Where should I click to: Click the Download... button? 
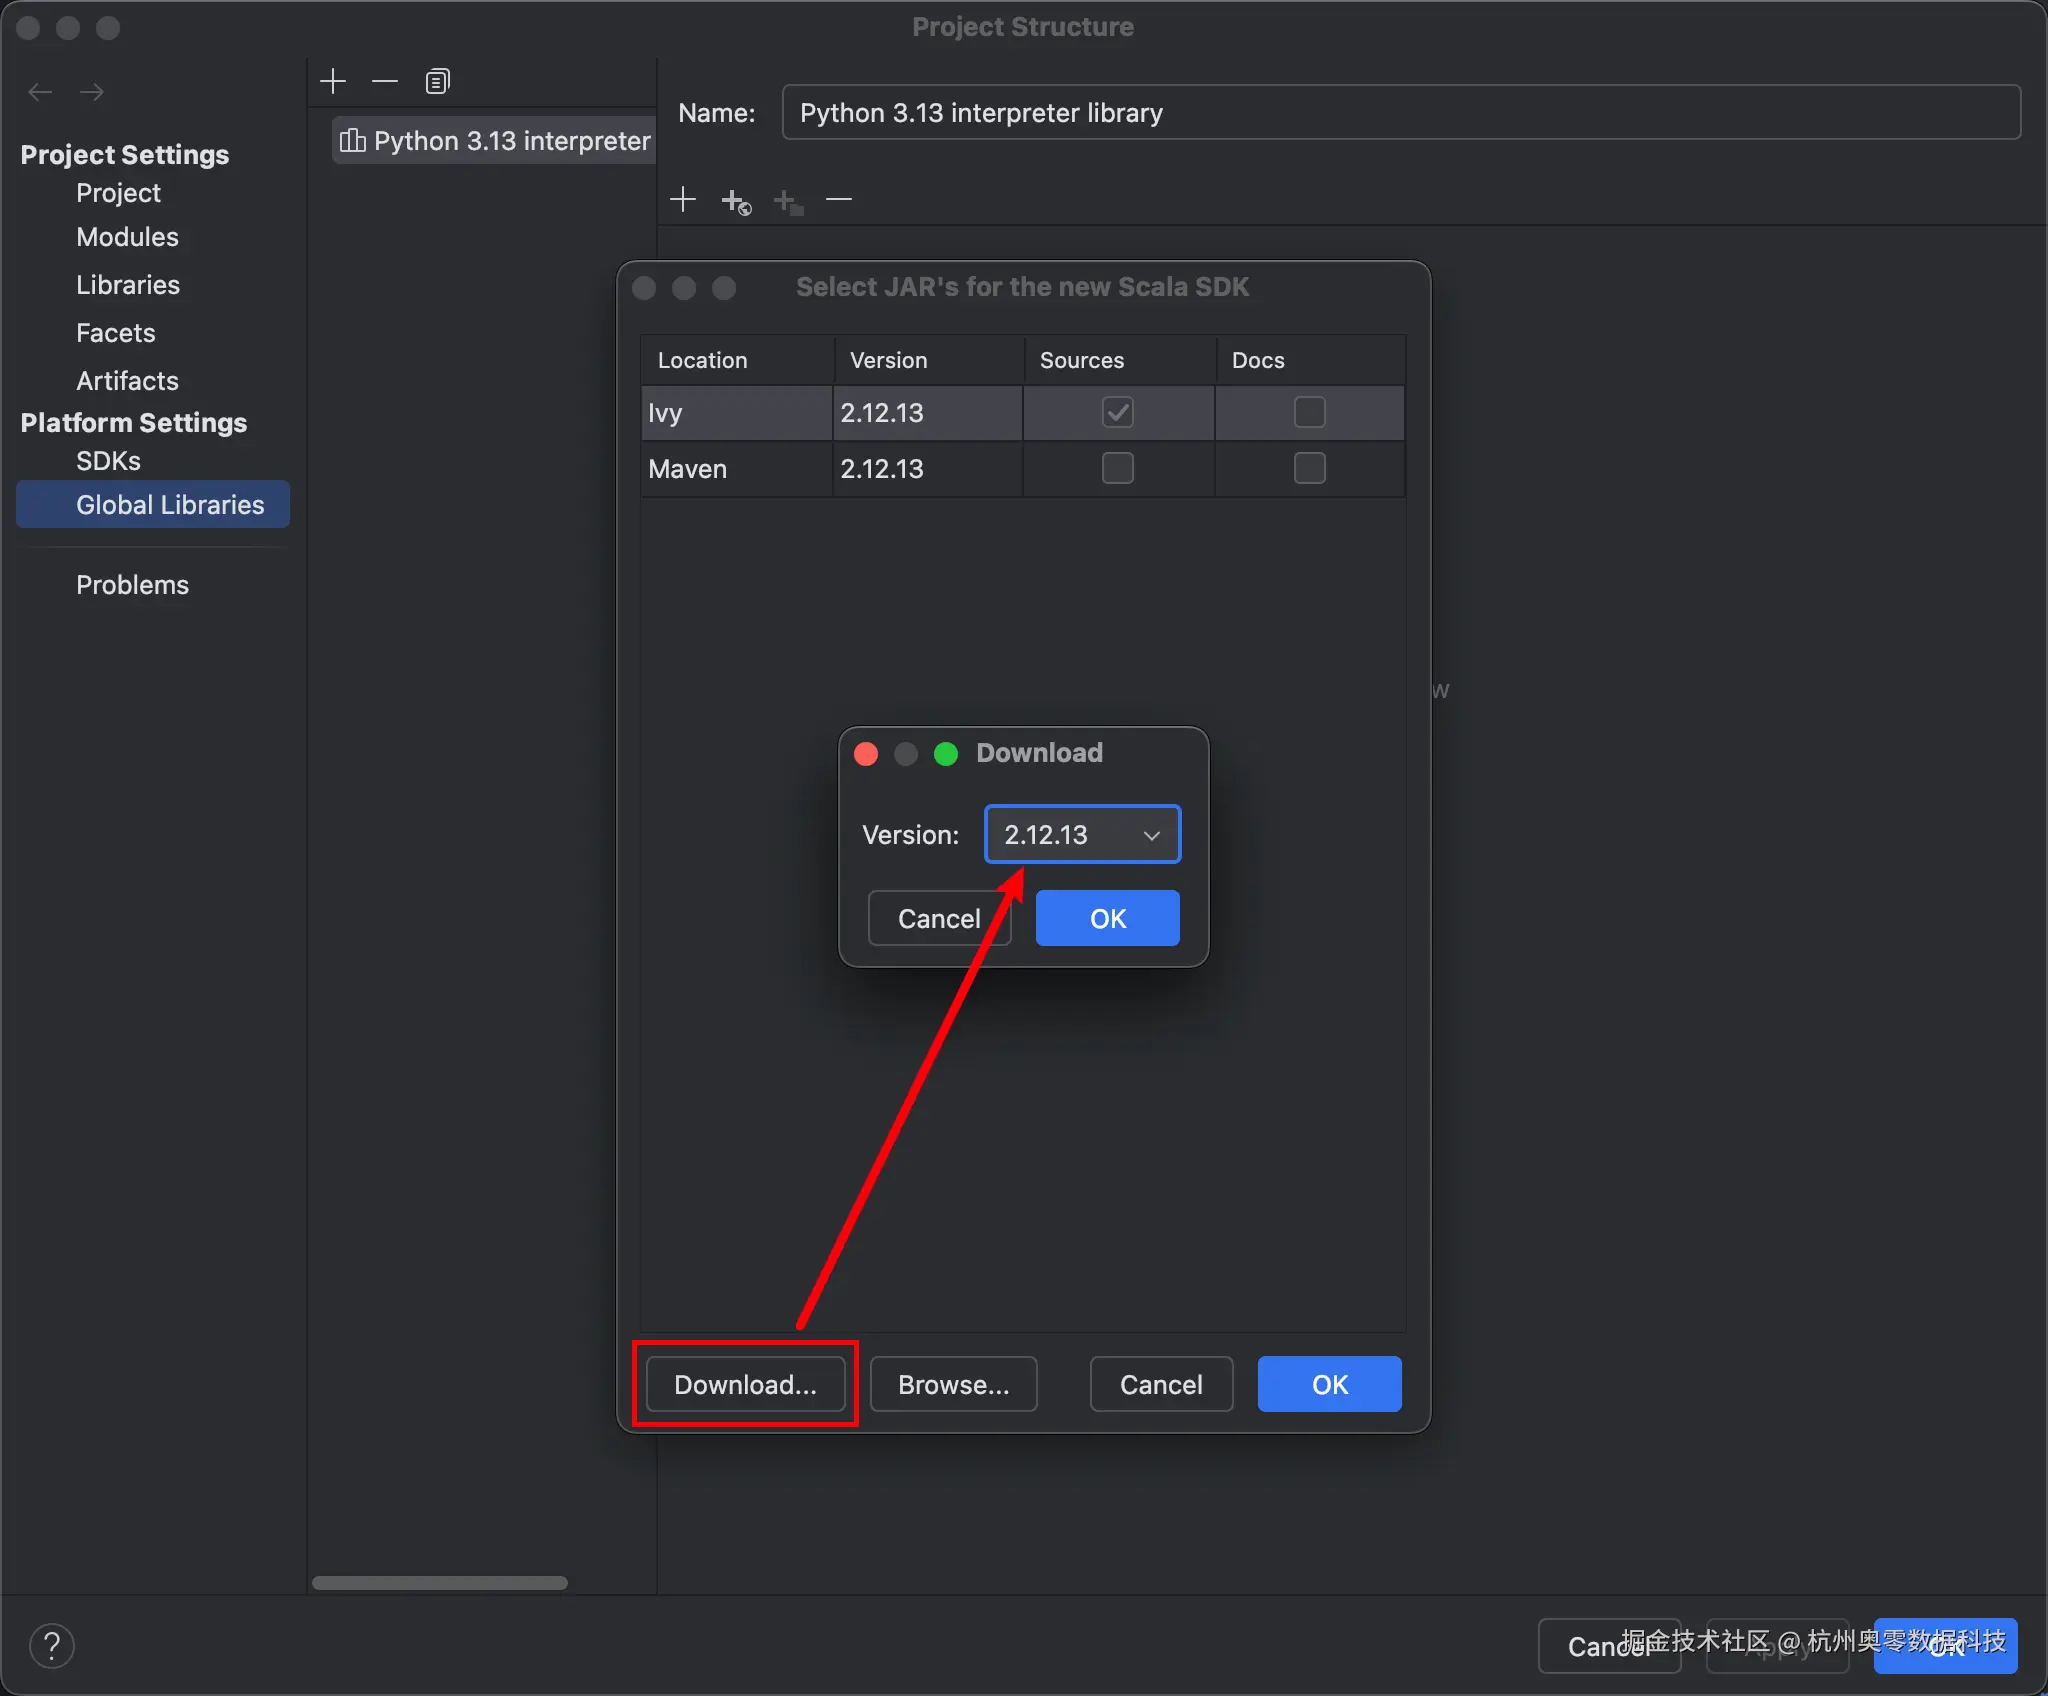click(745, 1384)
